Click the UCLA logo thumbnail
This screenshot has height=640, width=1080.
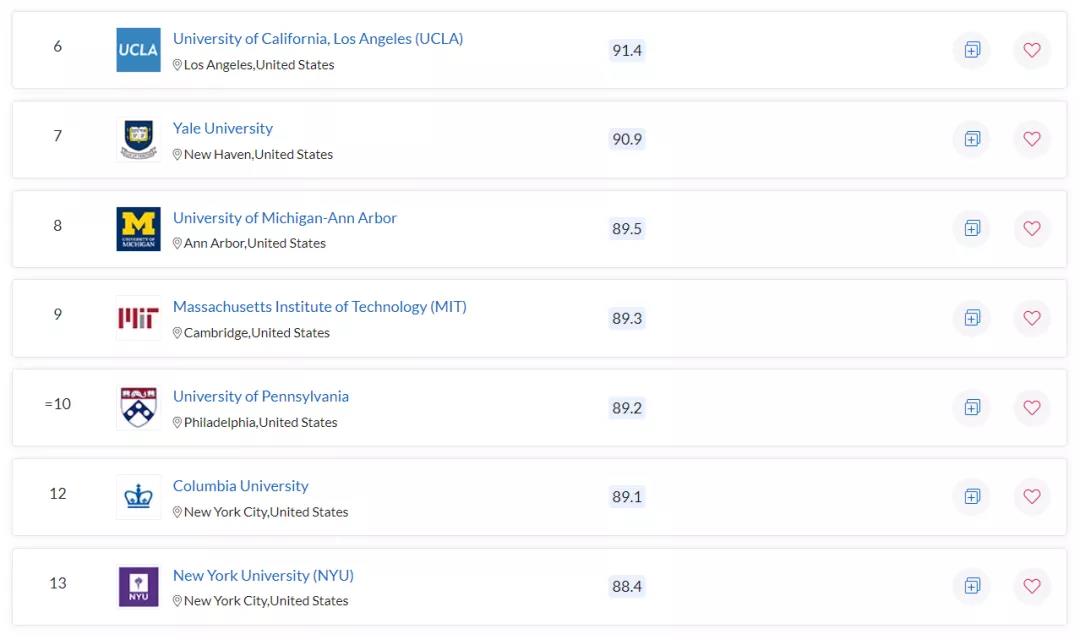[138, 50]
